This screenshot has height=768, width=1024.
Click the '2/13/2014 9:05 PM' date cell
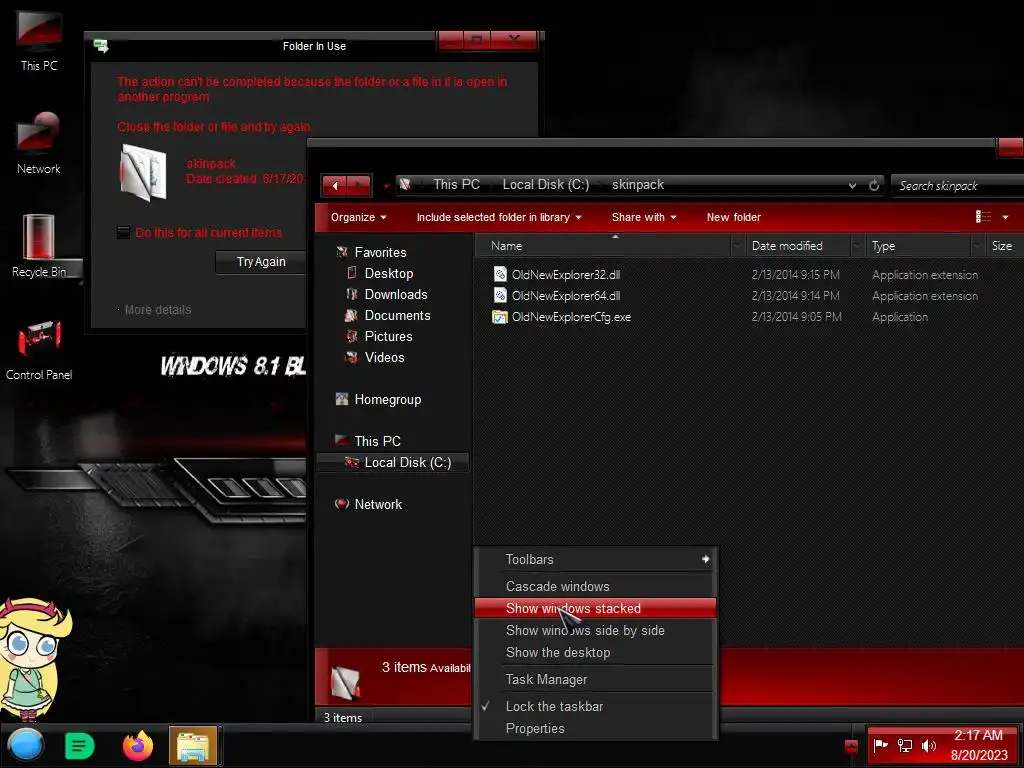796,317
